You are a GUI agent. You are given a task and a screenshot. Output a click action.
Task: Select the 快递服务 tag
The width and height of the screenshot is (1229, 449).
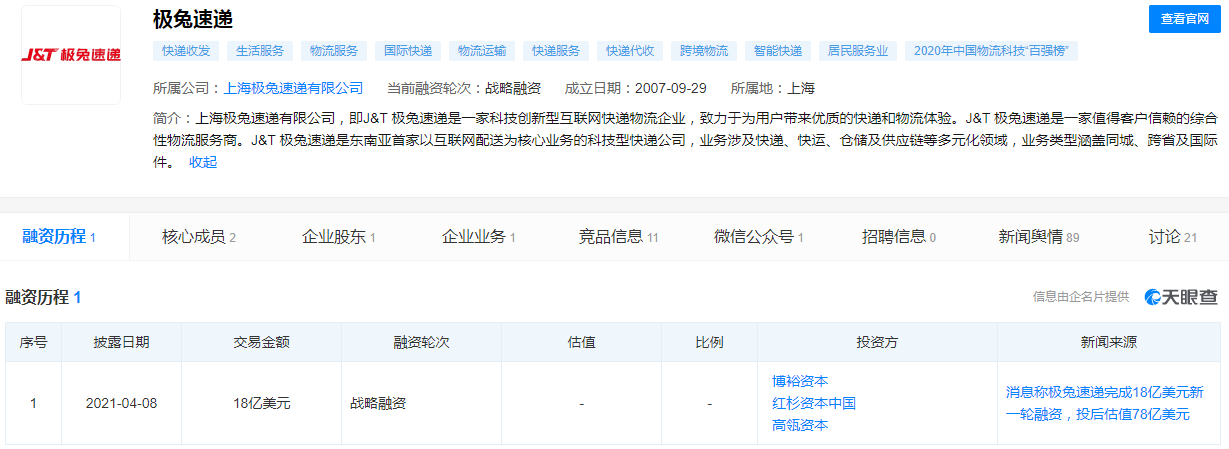[x=556, y=50]
